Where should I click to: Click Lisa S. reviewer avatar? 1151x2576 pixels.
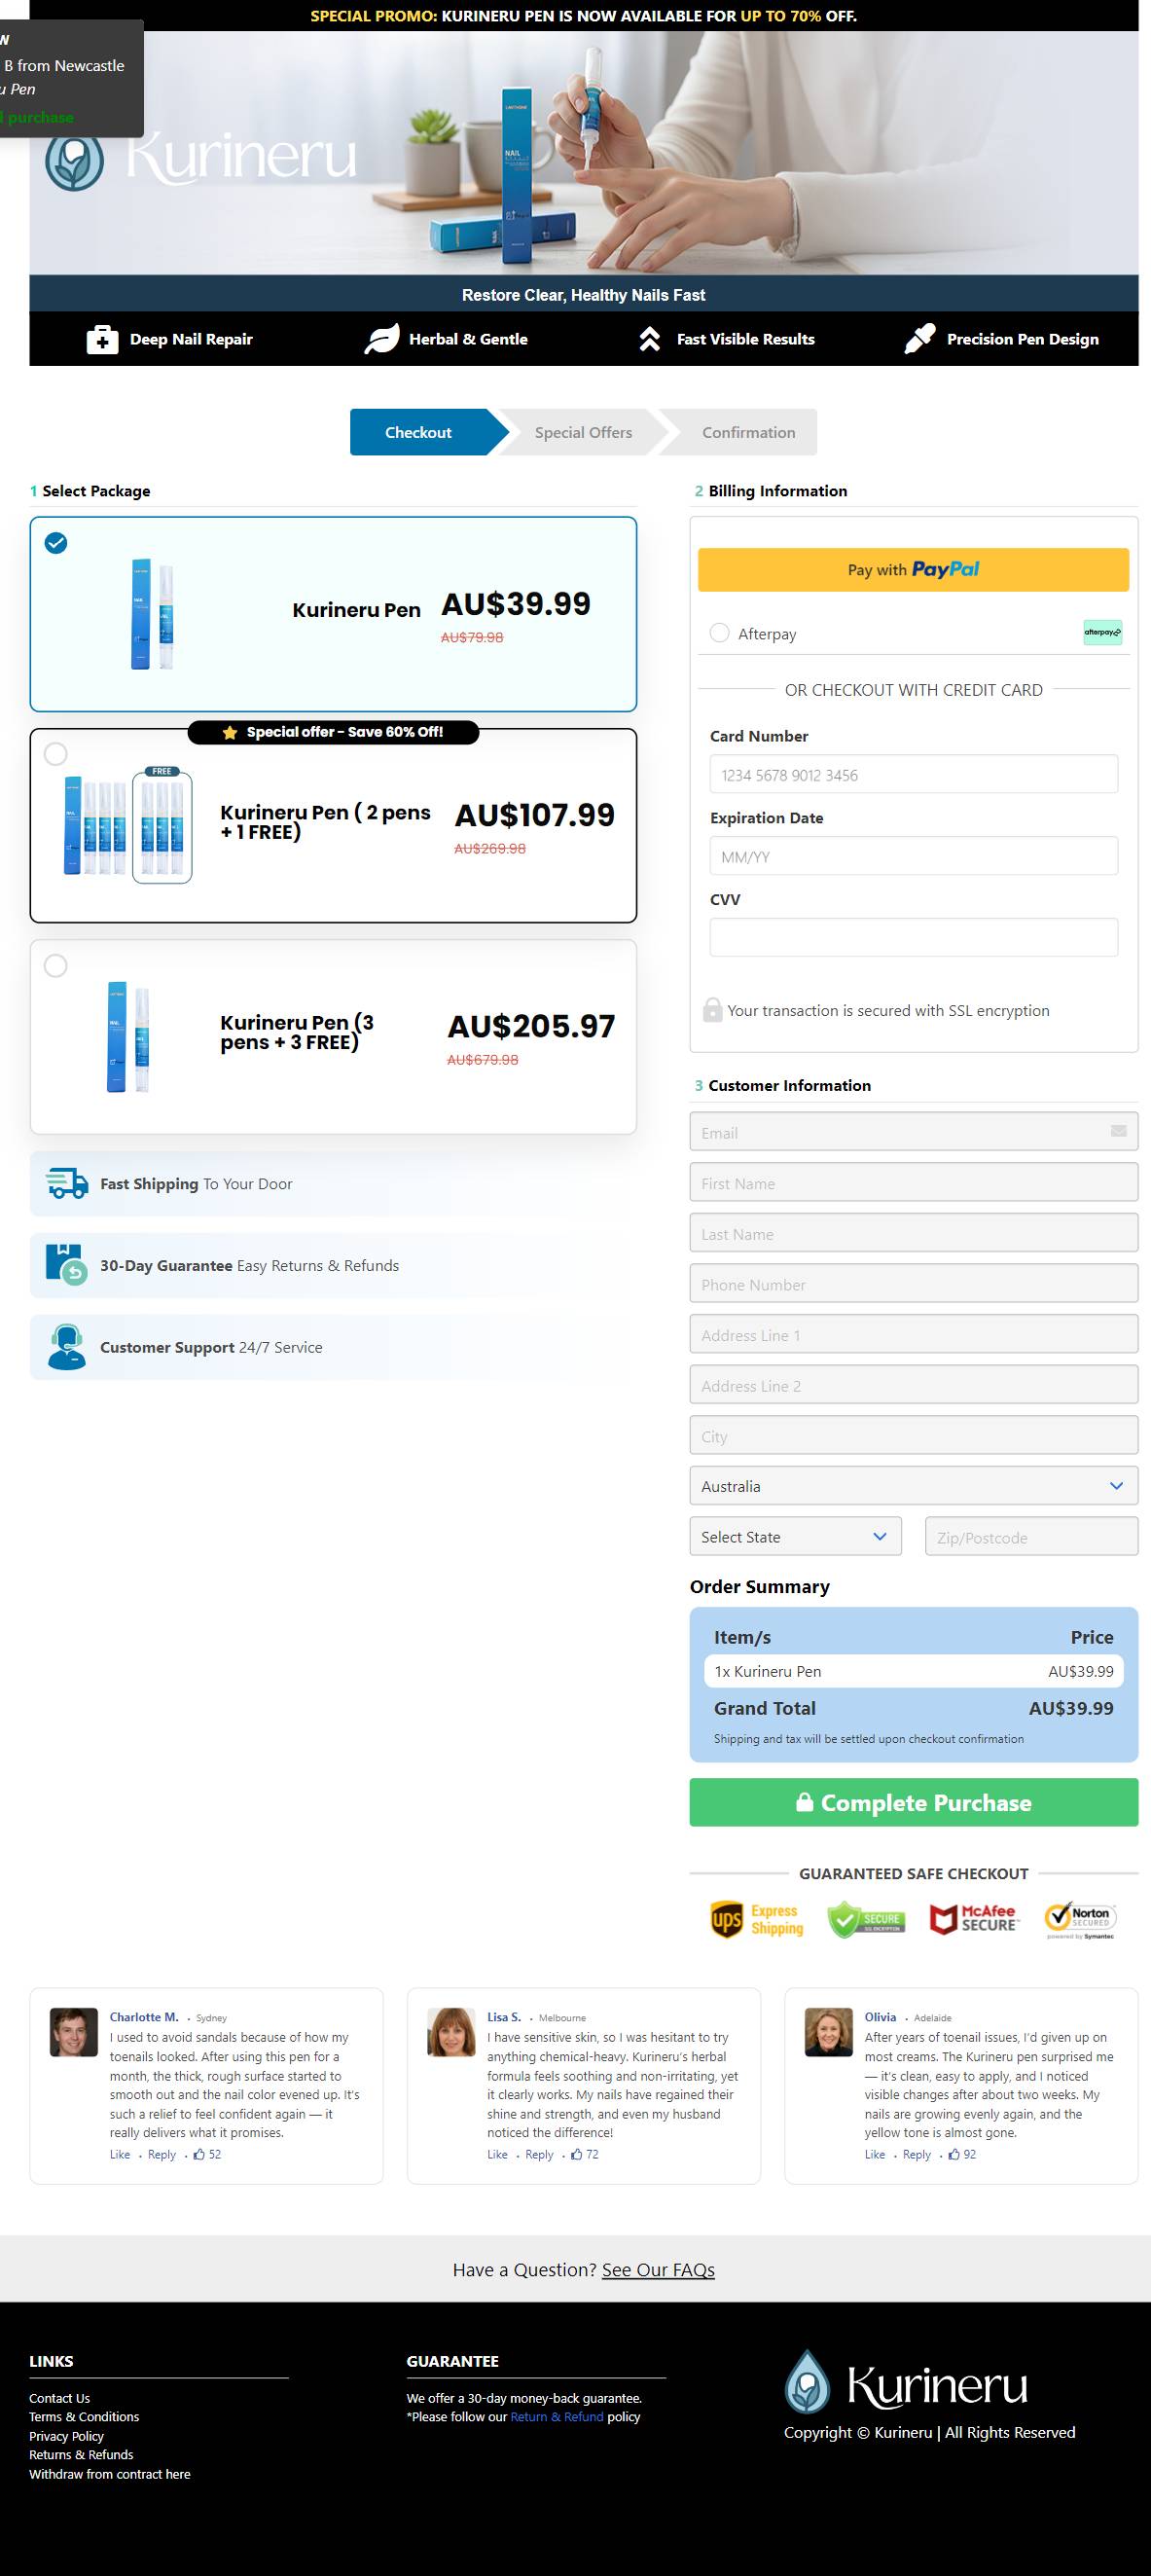click(x=451, y=2032)
